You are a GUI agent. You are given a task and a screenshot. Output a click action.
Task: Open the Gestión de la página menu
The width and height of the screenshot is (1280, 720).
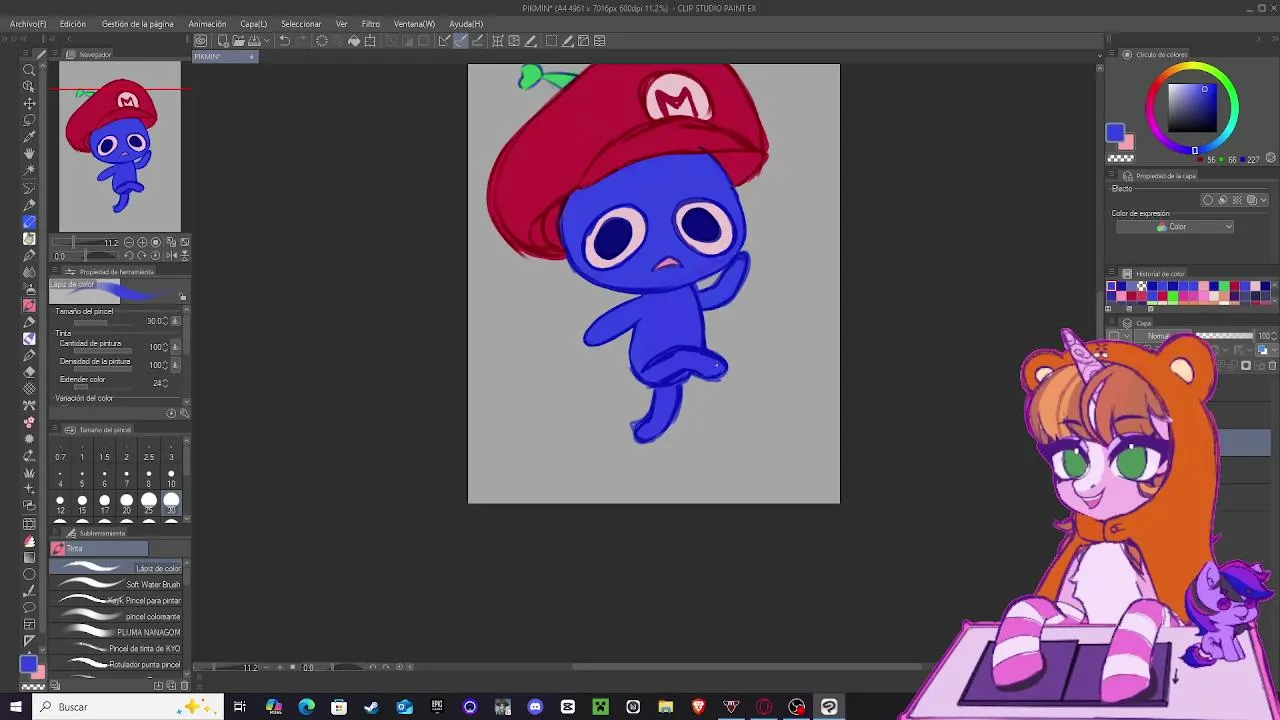pos(138,24)
